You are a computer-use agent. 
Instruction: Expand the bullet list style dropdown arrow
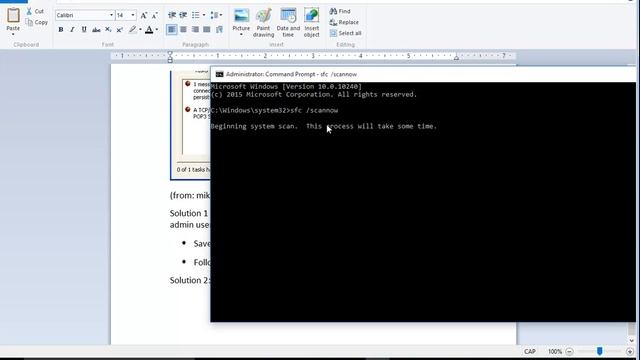coord(204,15)
